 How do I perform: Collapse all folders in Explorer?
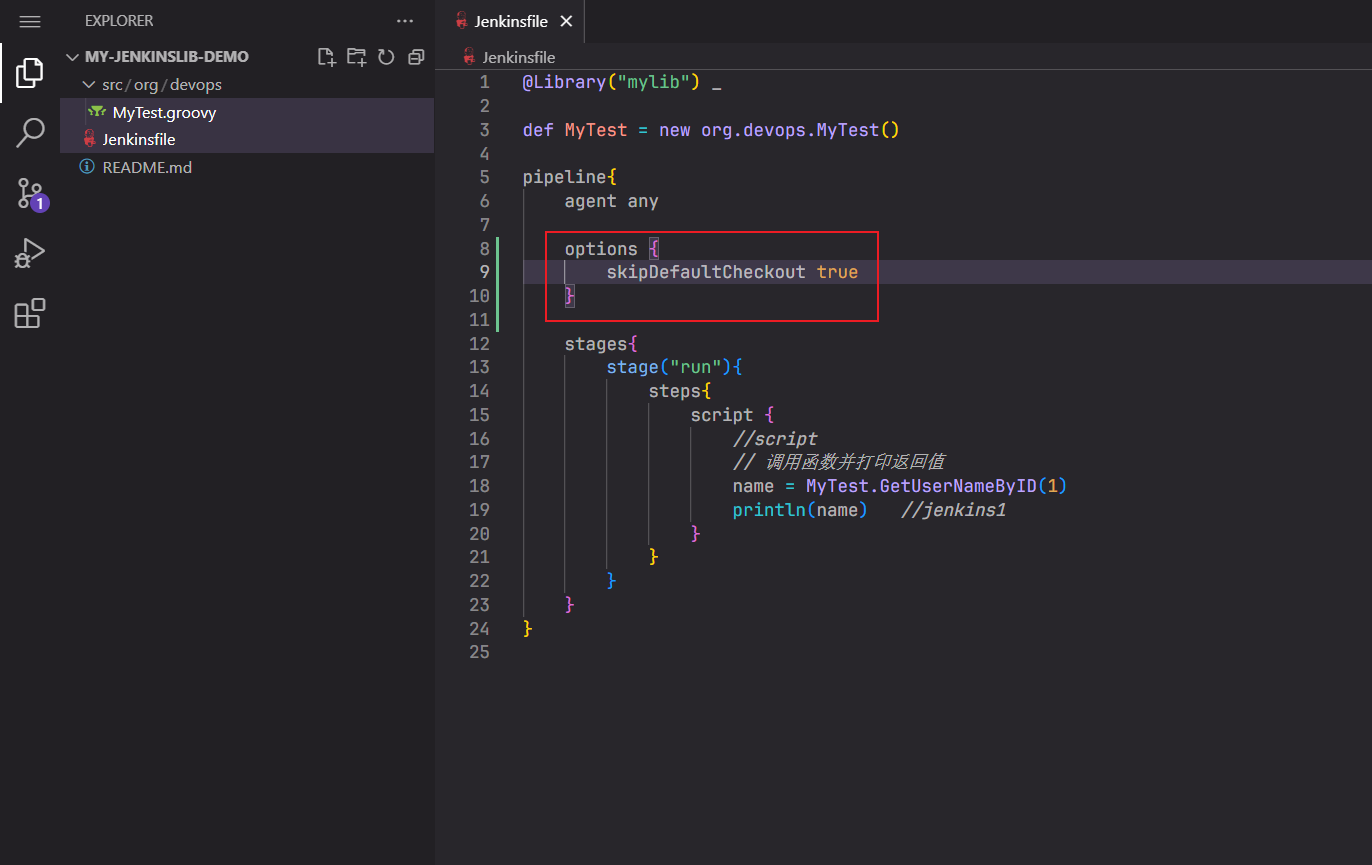coord(416,57)
